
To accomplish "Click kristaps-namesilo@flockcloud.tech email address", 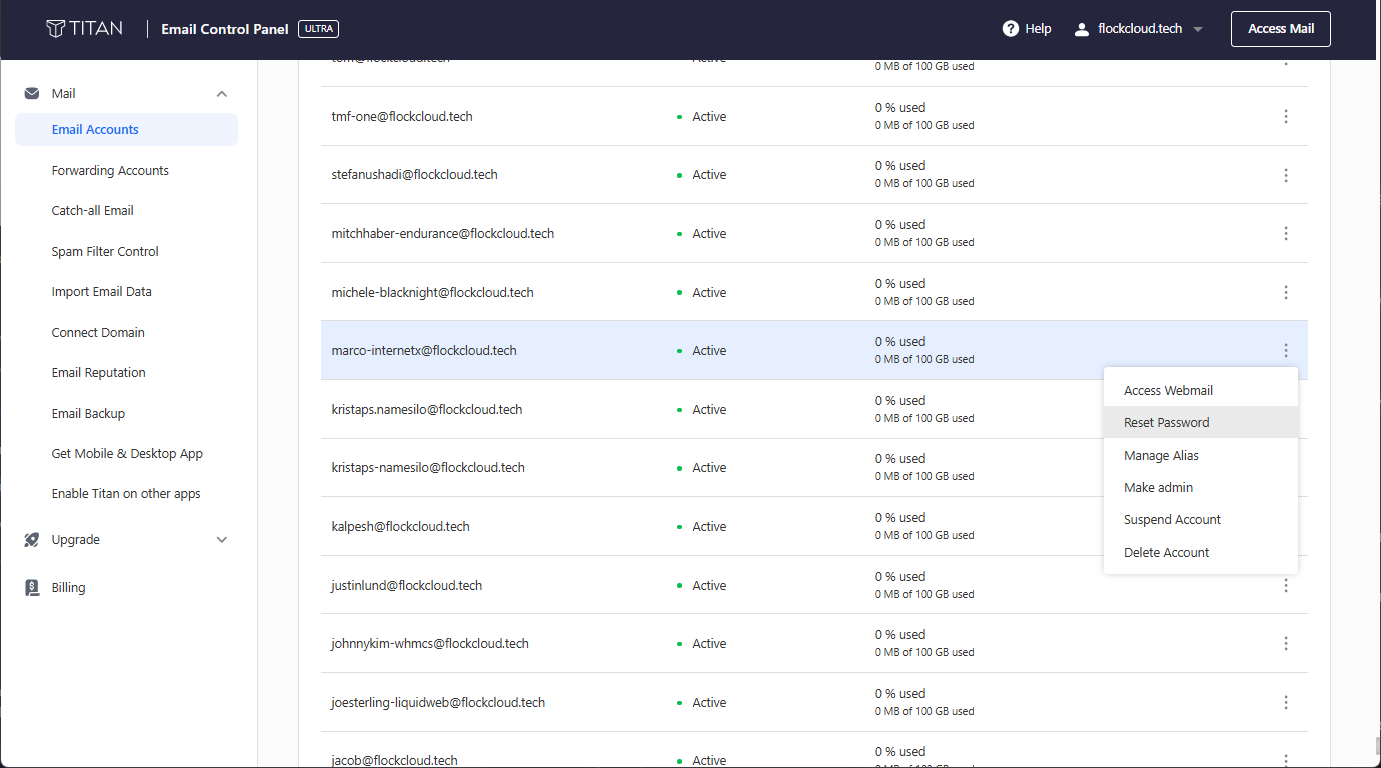I will click(x=428, y=468).
